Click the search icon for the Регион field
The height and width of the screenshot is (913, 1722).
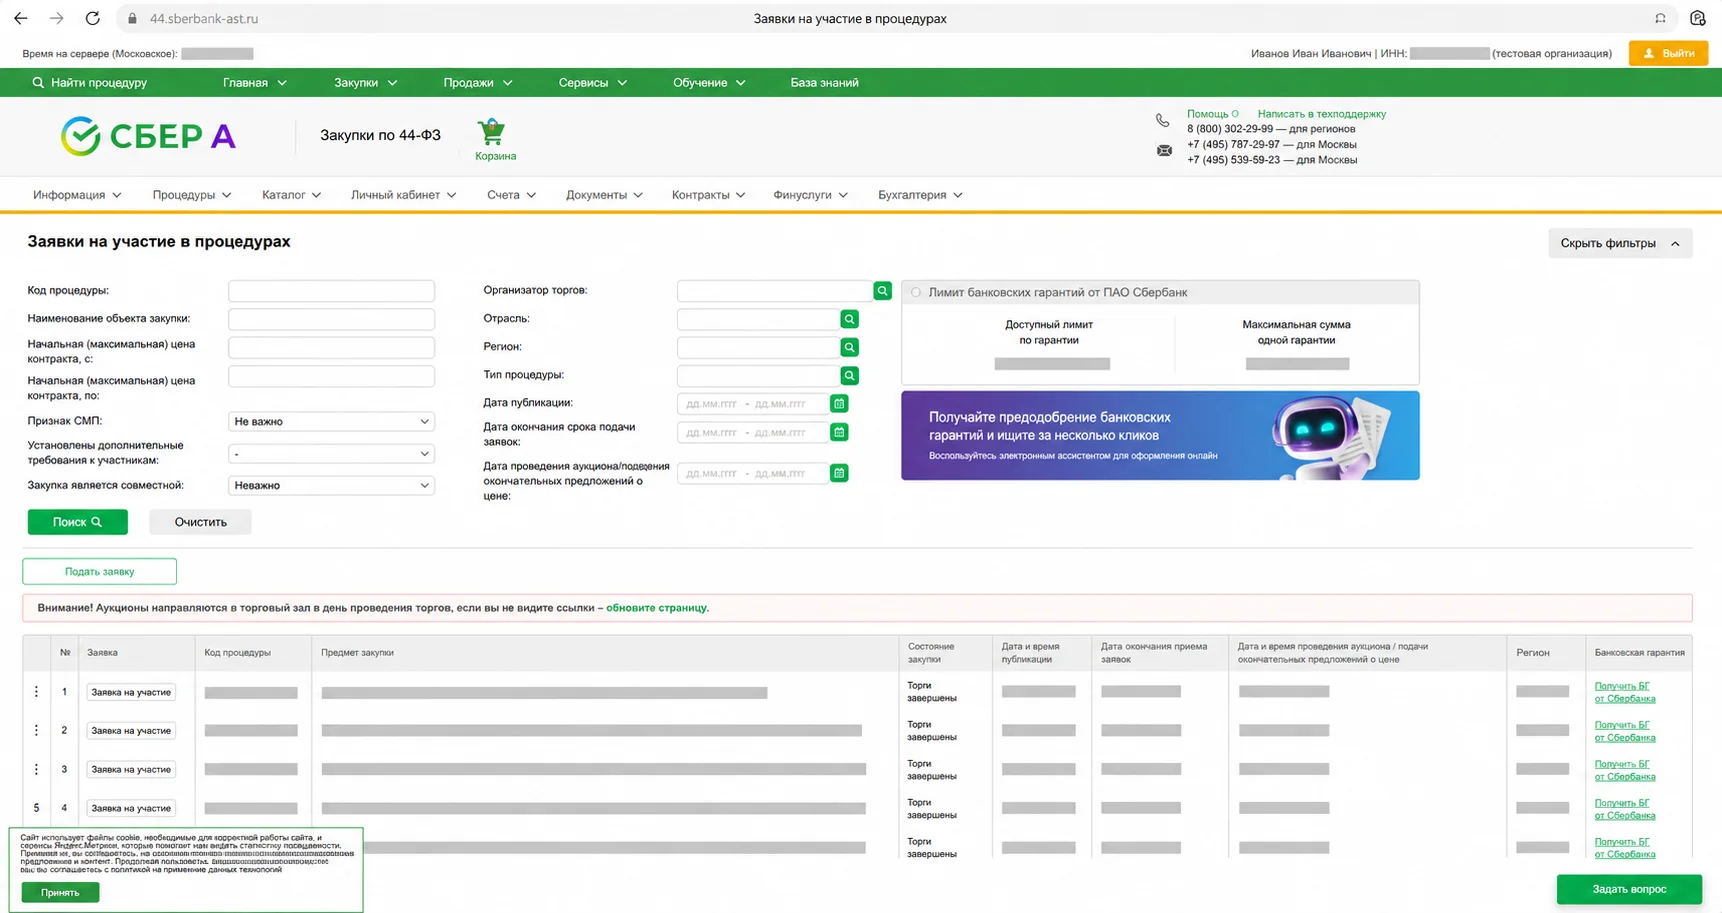(x=849, y=347)
